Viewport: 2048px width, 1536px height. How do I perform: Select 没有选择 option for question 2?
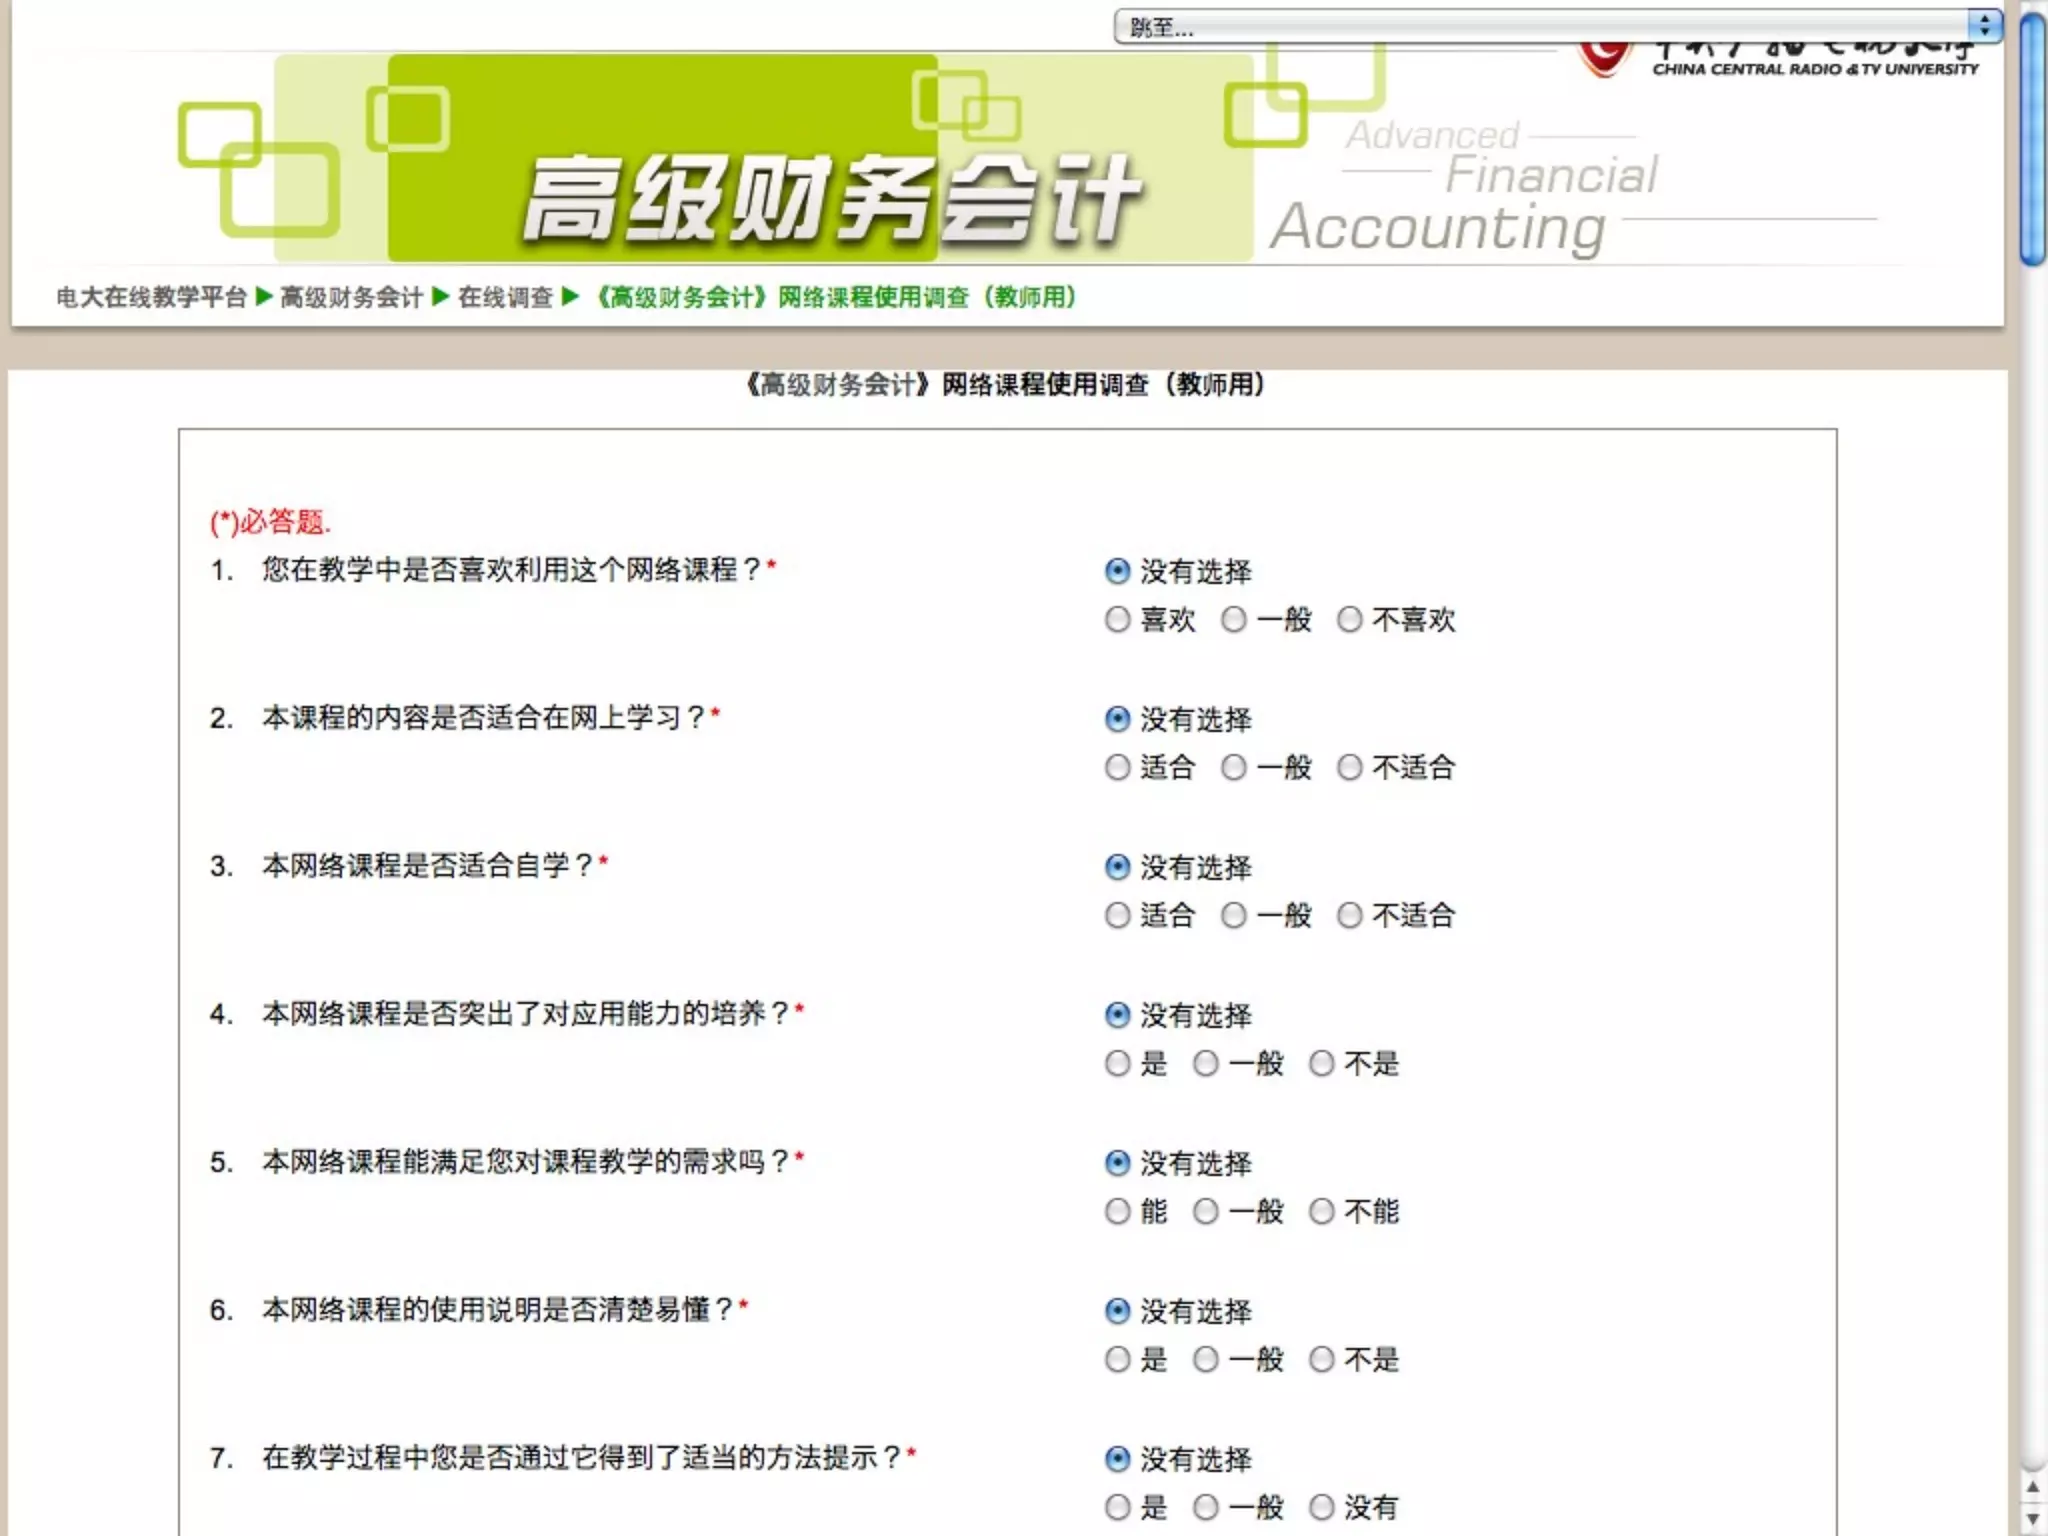1117,719
